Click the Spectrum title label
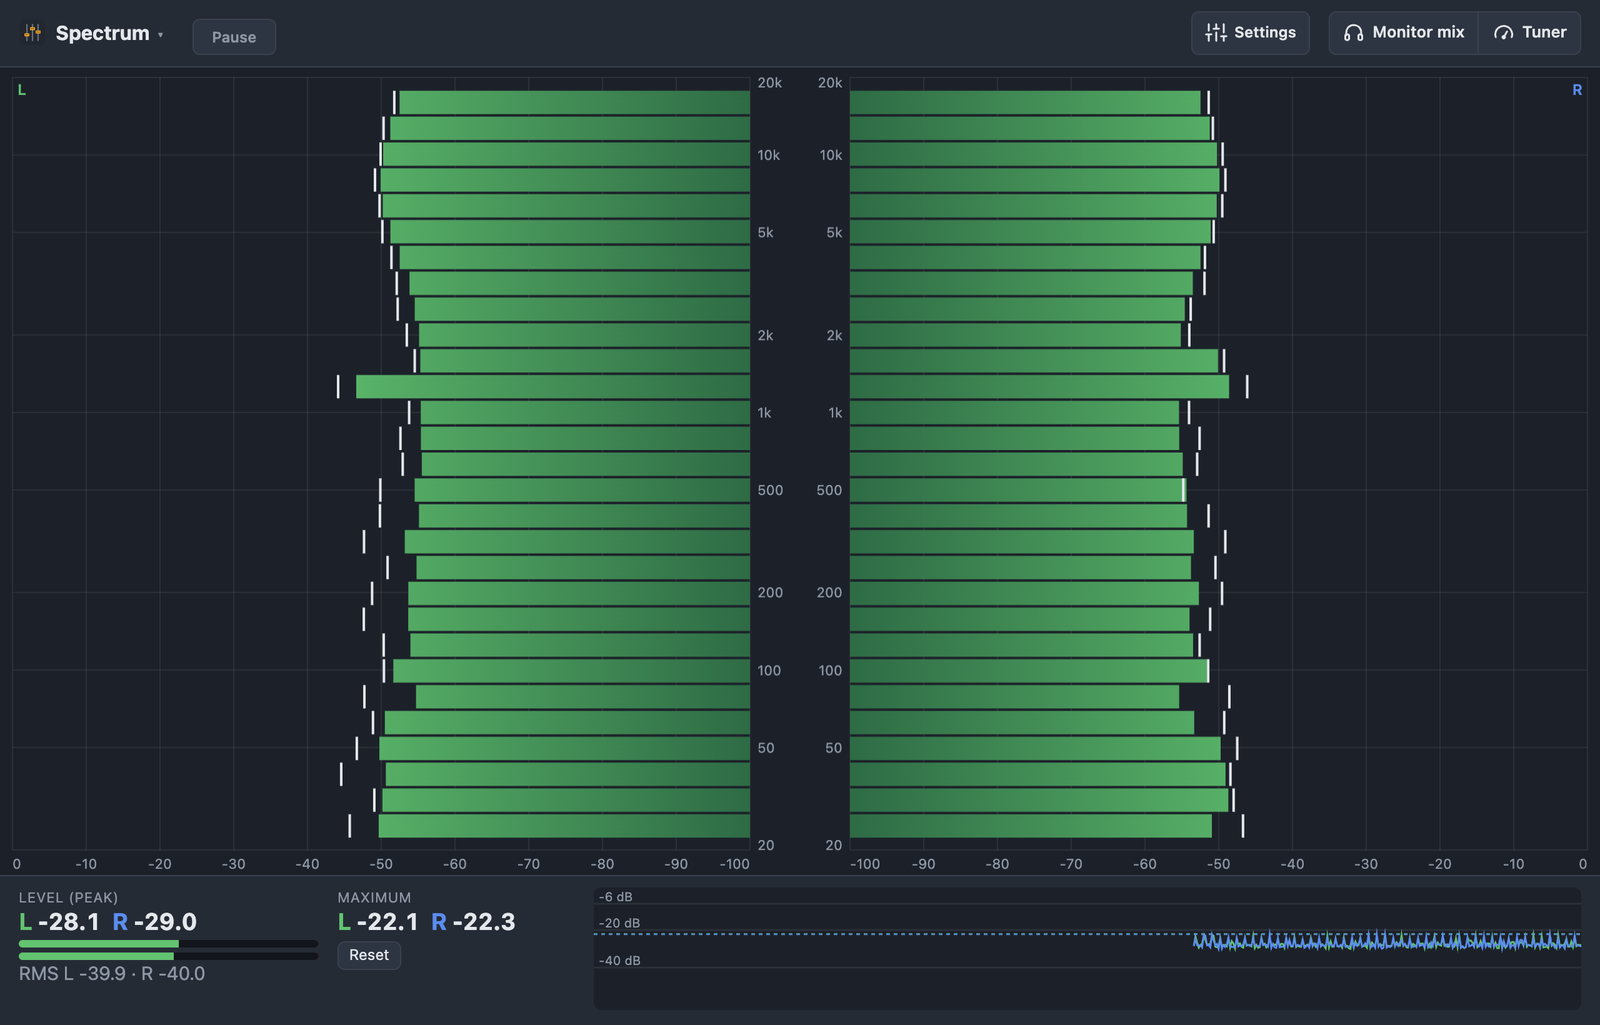1600x1025 pixels. coord(102,33)
